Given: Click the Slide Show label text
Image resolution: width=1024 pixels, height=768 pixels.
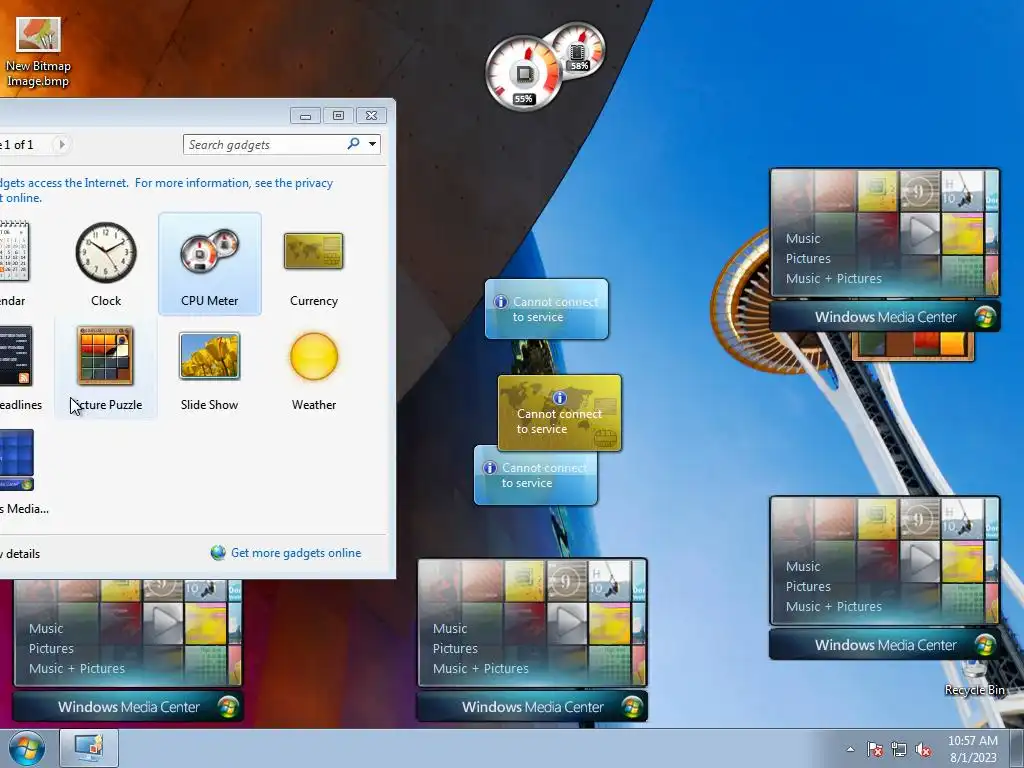Looking at the screenshot, I should coord(210,404).
